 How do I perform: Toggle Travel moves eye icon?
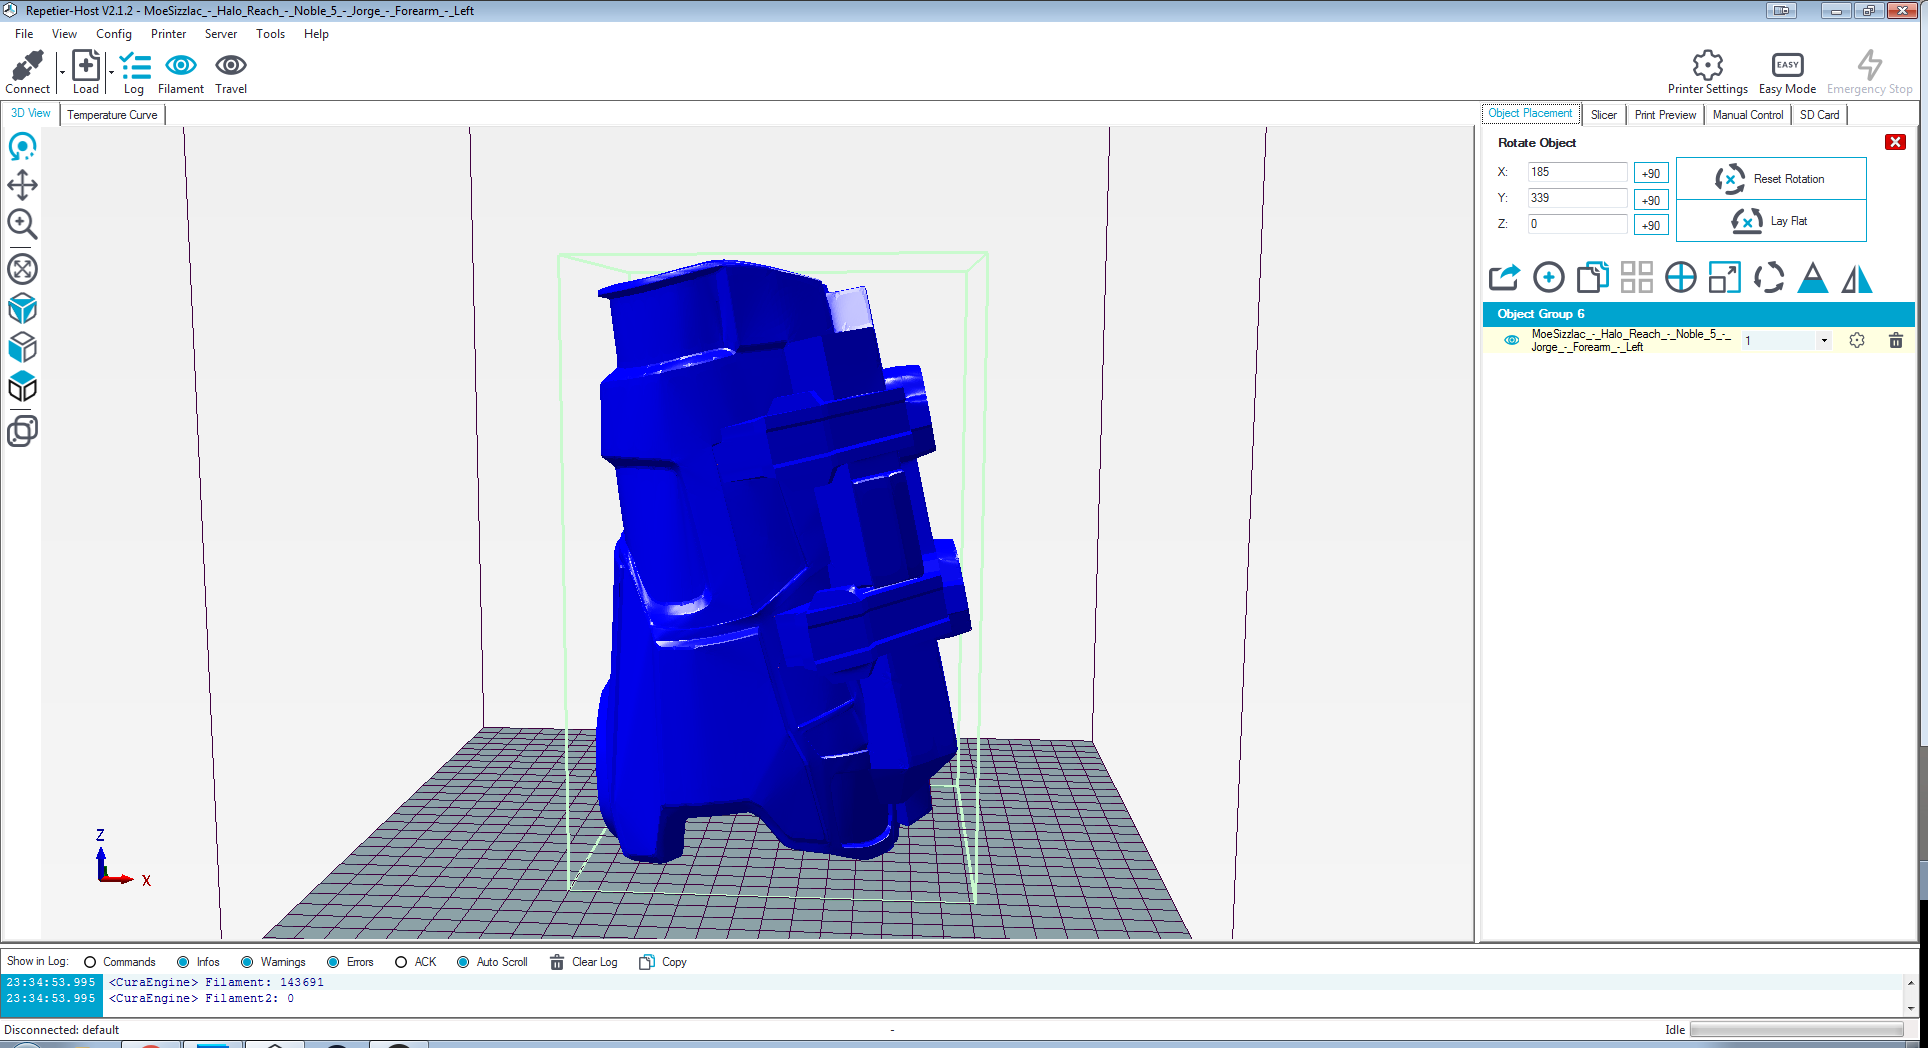231,65
